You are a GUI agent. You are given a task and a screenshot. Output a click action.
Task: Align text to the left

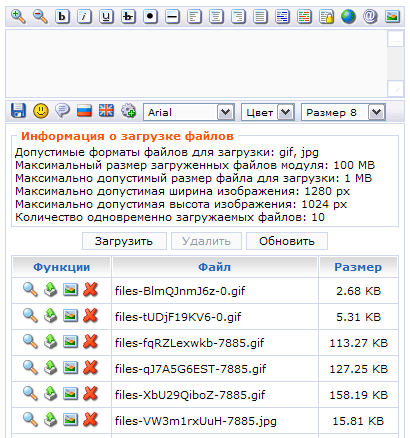click(x=194, y=16)
